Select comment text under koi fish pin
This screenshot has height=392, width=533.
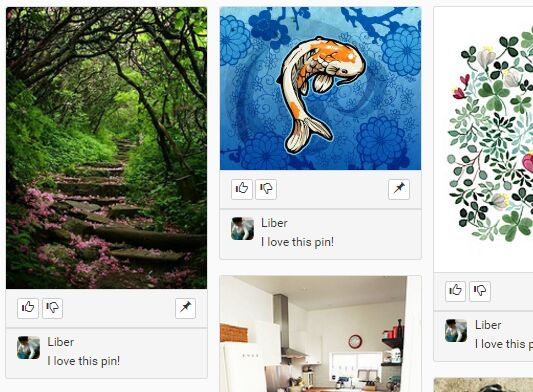coord(297,242)
